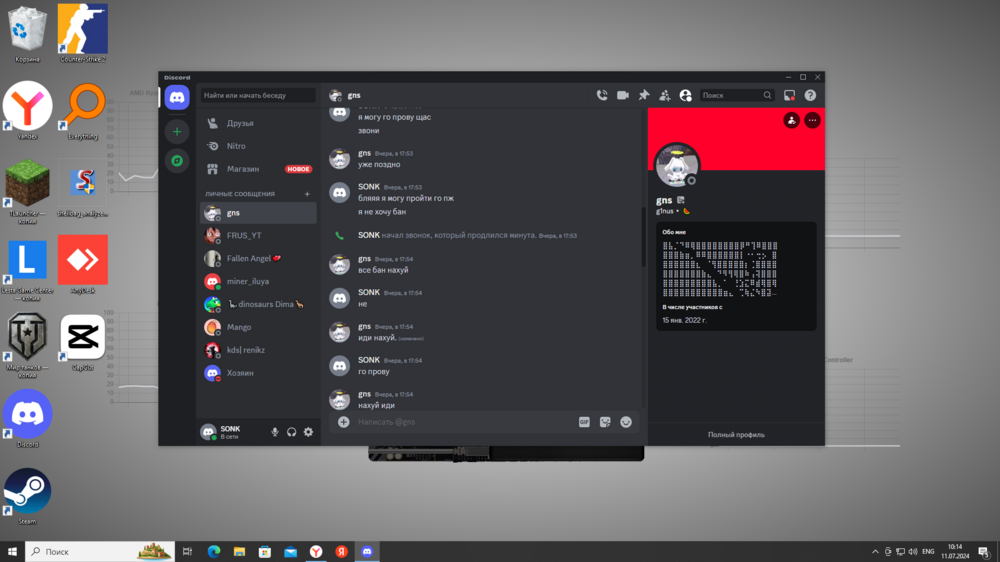Image resolution: width=1000 pixels, height=562 pixels.
Task: Open Discord desktop shortcut
Action: [x=27, y=418]
